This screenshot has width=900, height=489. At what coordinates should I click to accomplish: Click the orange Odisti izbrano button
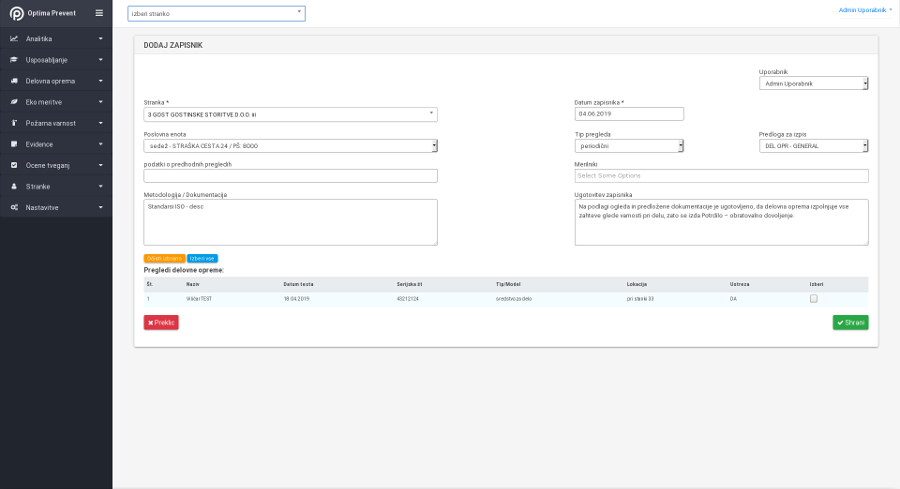coord(164,258)
